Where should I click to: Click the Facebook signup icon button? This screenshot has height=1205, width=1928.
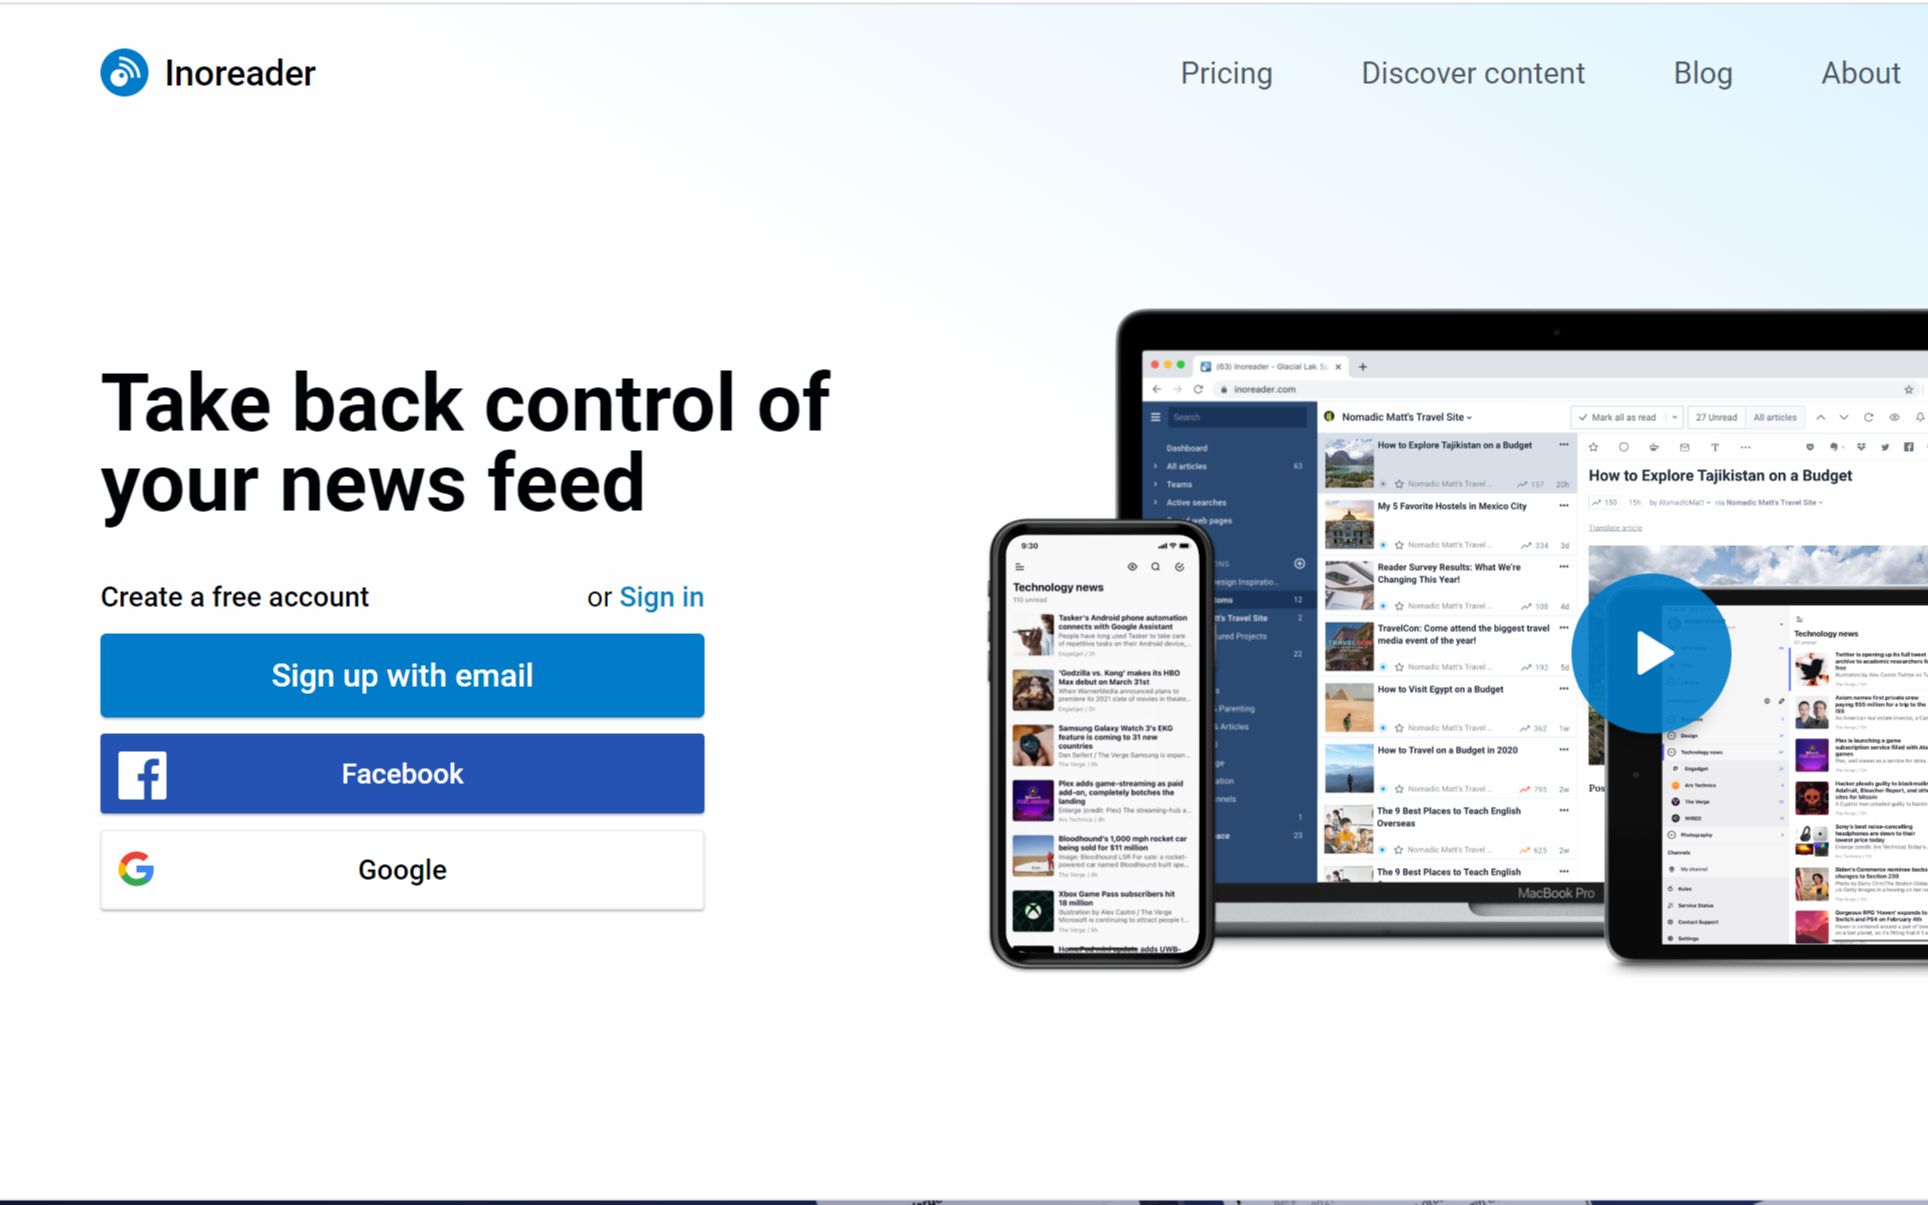tap(139, 773)
